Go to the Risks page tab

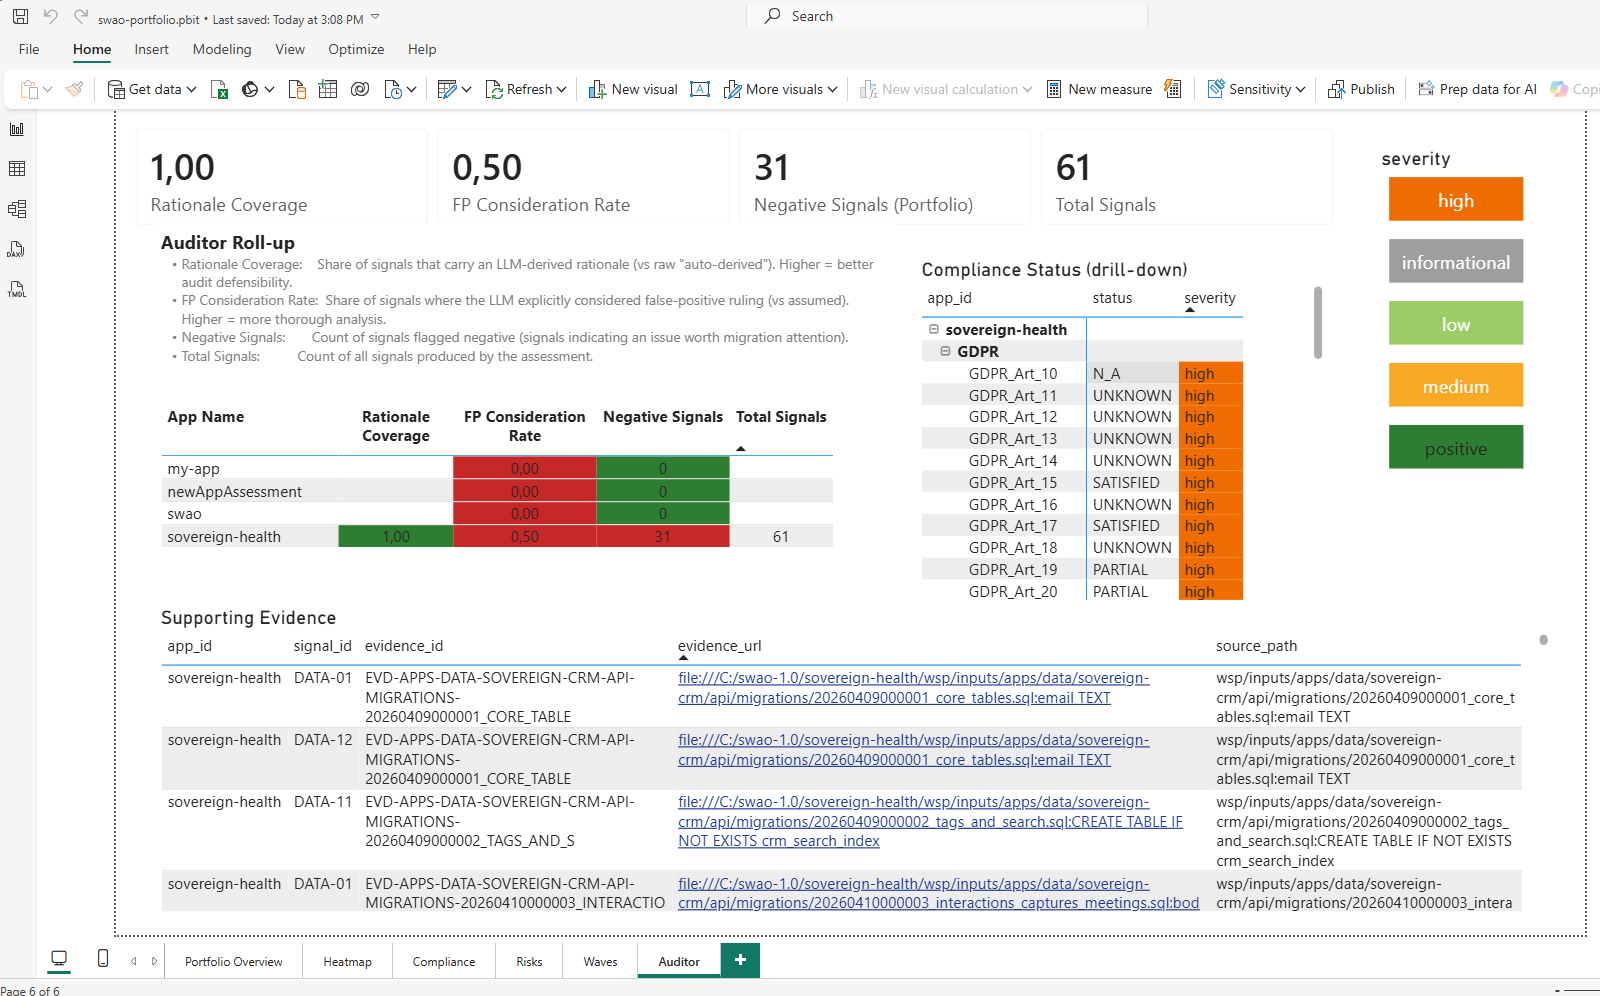[529, 961]
